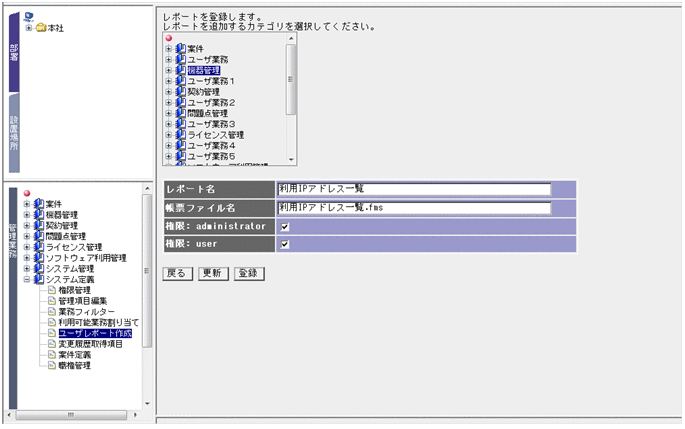Click the book icon beside highlighted 機器管理 category
685x429 pixels.
(x=180, y=70)
